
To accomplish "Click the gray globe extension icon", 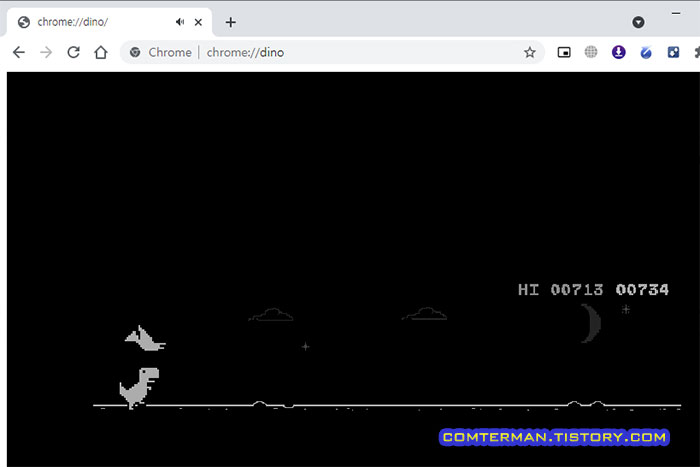I will 591,52.
